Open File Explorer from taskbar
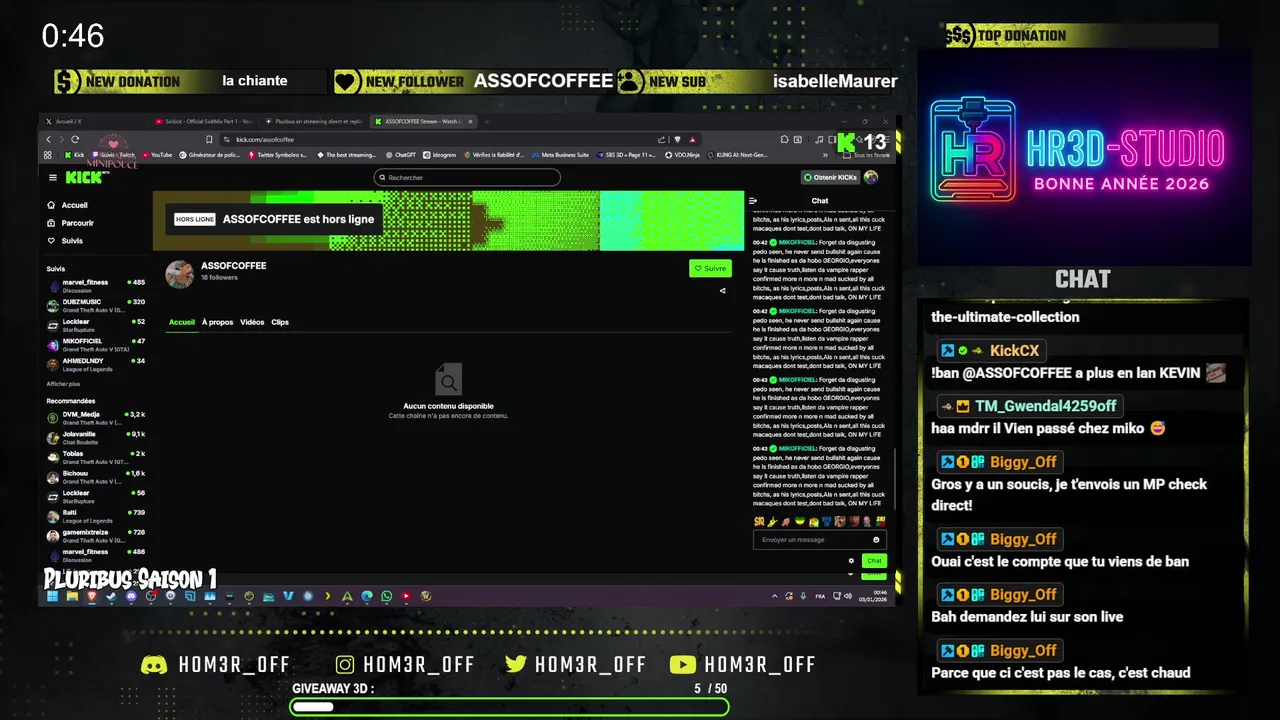1280x720 pixels. 72,596
